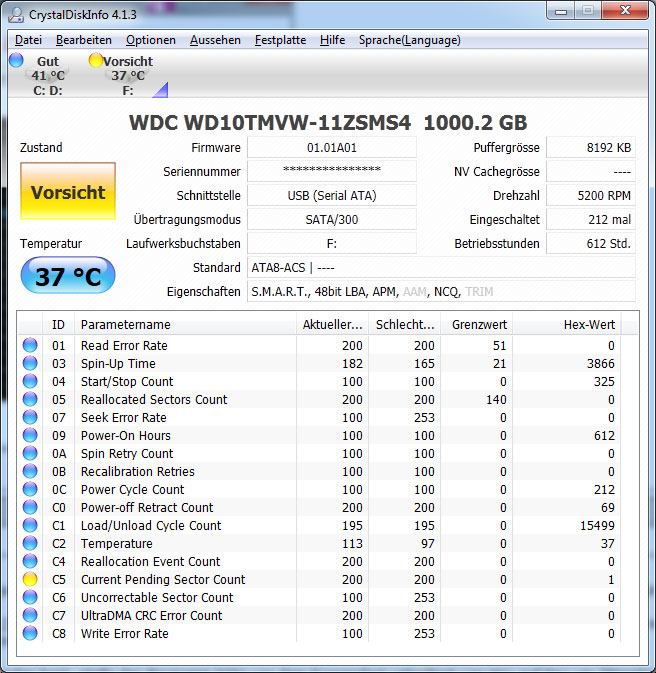656x673 pixels.
Task: Click the blue status ball for C: D:
Action: 16,60
